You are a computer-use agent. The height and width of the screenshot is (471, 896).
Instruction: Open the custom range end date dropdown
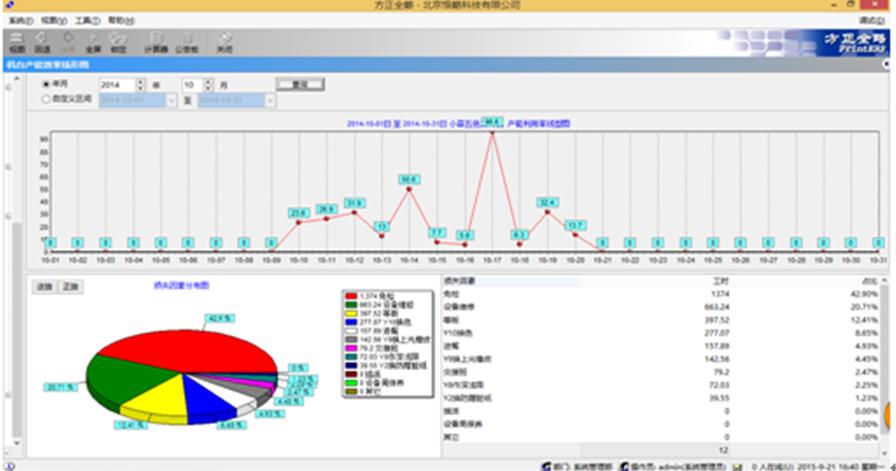pyautogui.click(x=268, y=100)
